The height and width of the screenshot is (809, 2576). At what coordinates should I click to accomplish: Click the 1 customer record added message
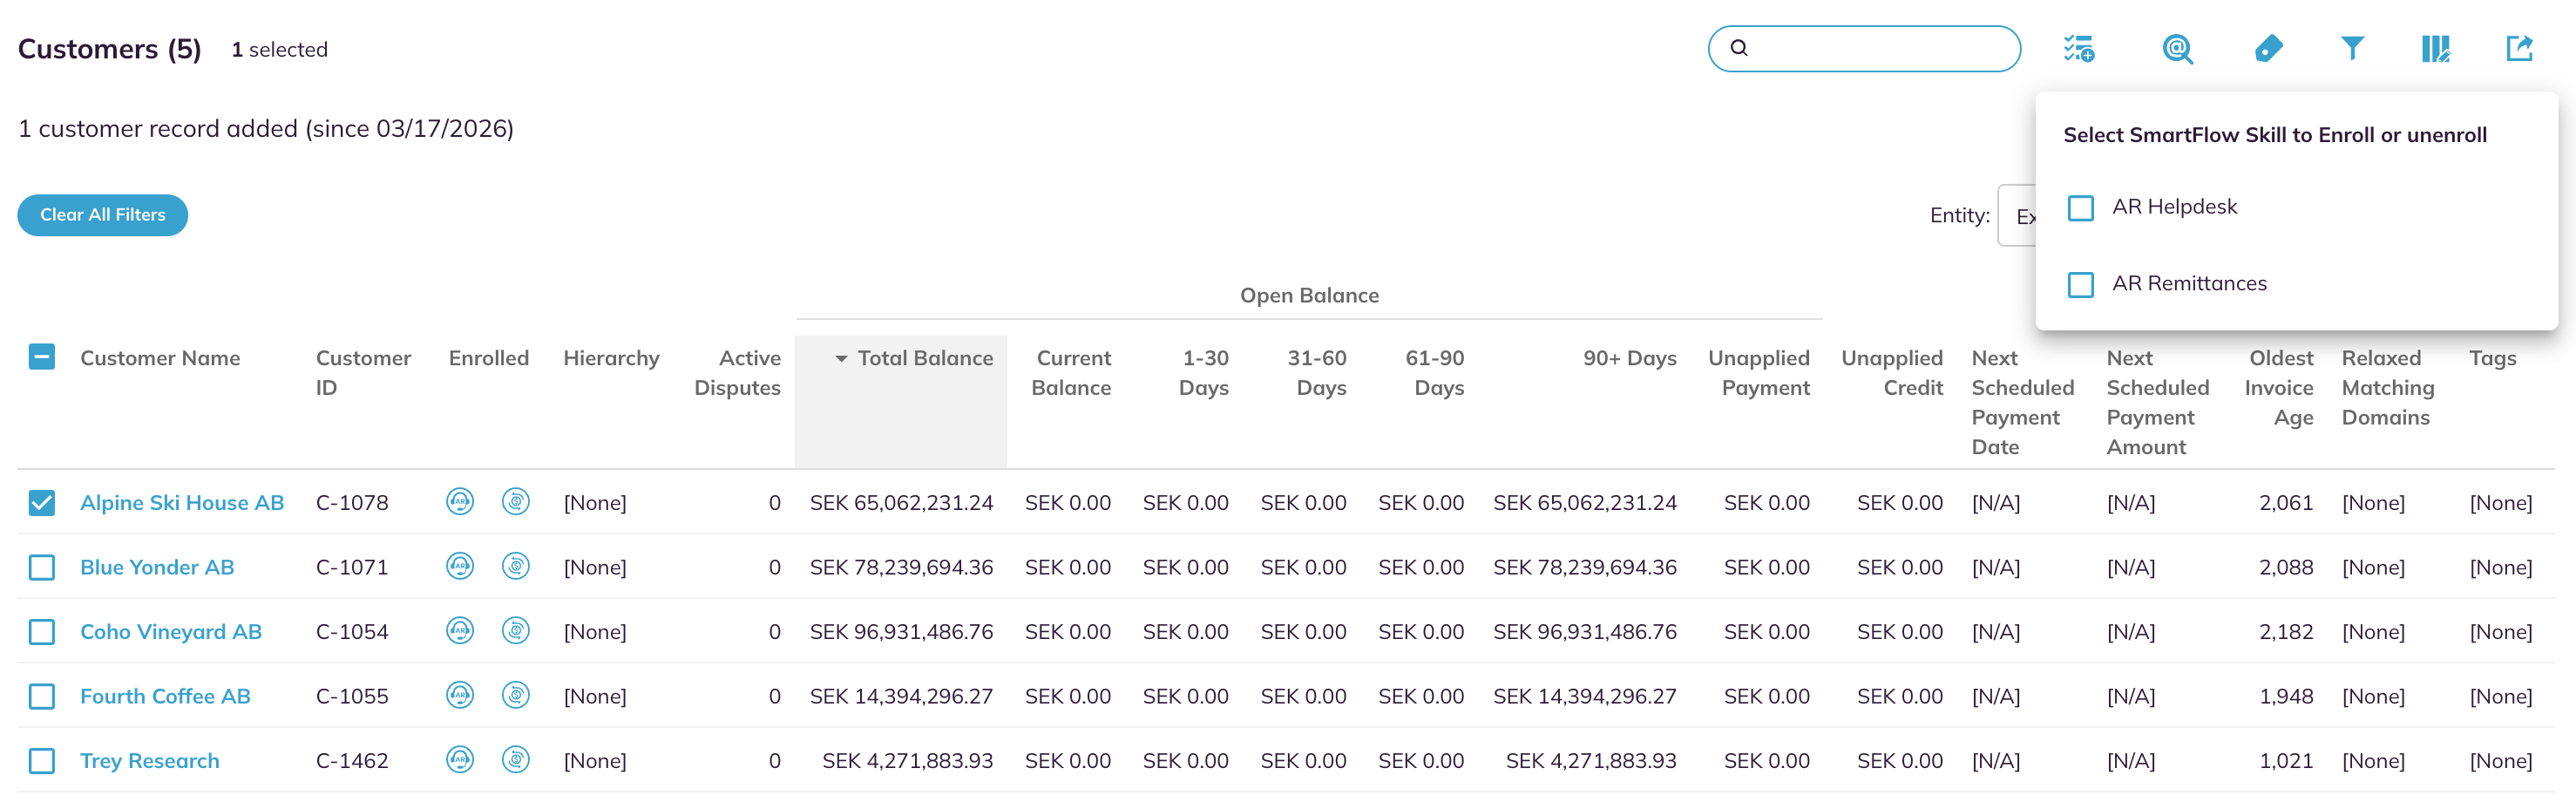[266, 129]
